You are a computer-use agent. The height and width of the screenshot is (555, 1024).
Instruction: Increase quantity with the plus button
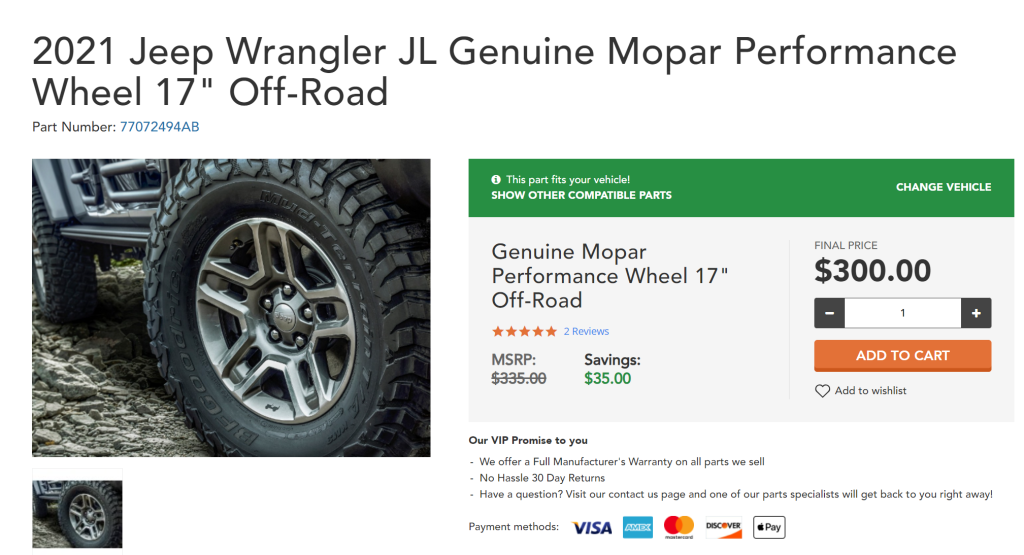click(x=976, y=313)
